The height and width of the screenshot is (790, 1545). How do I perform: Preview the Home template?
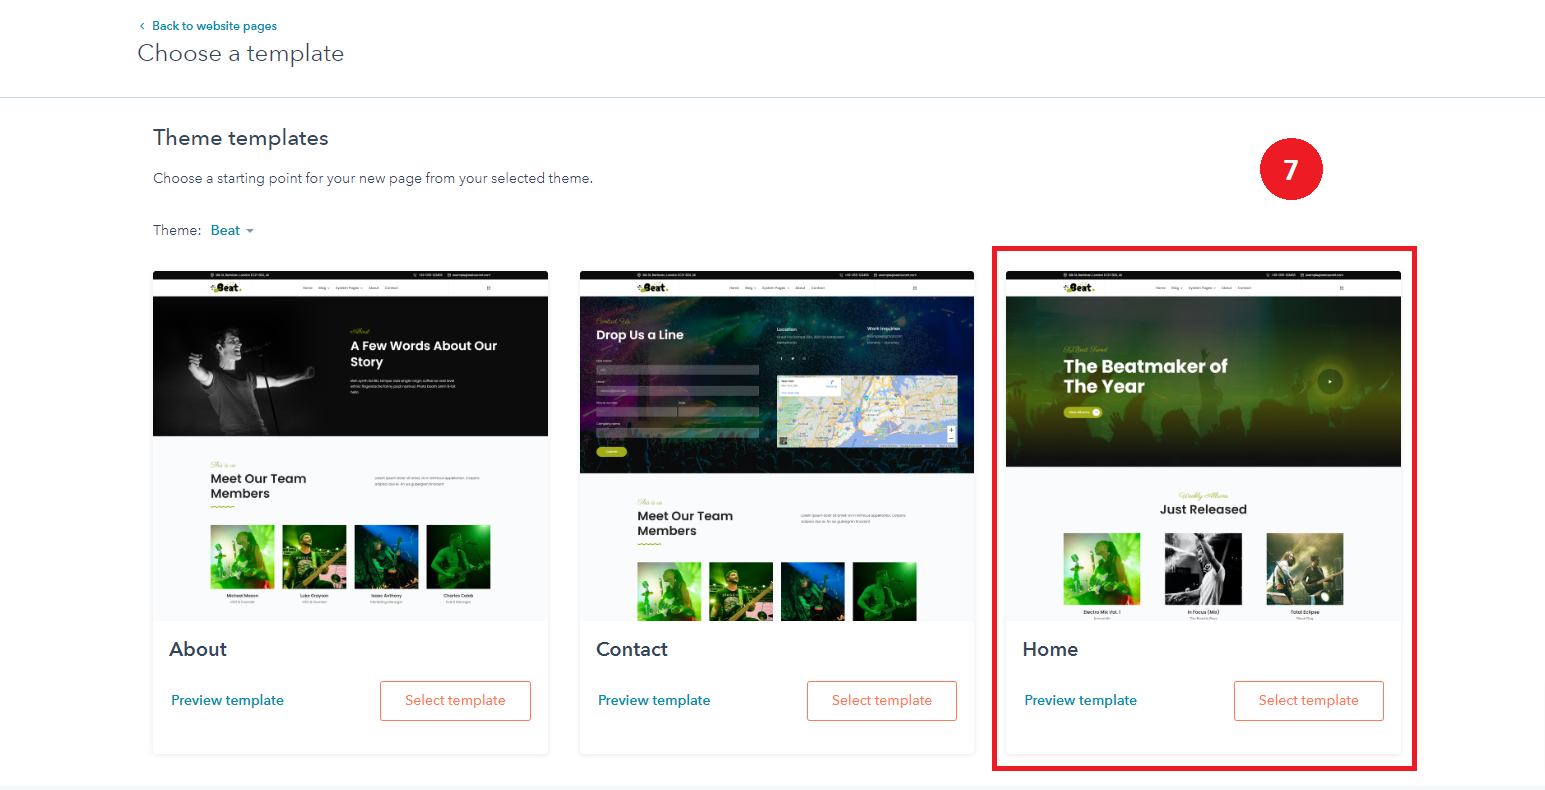[x=1080, y=700]
